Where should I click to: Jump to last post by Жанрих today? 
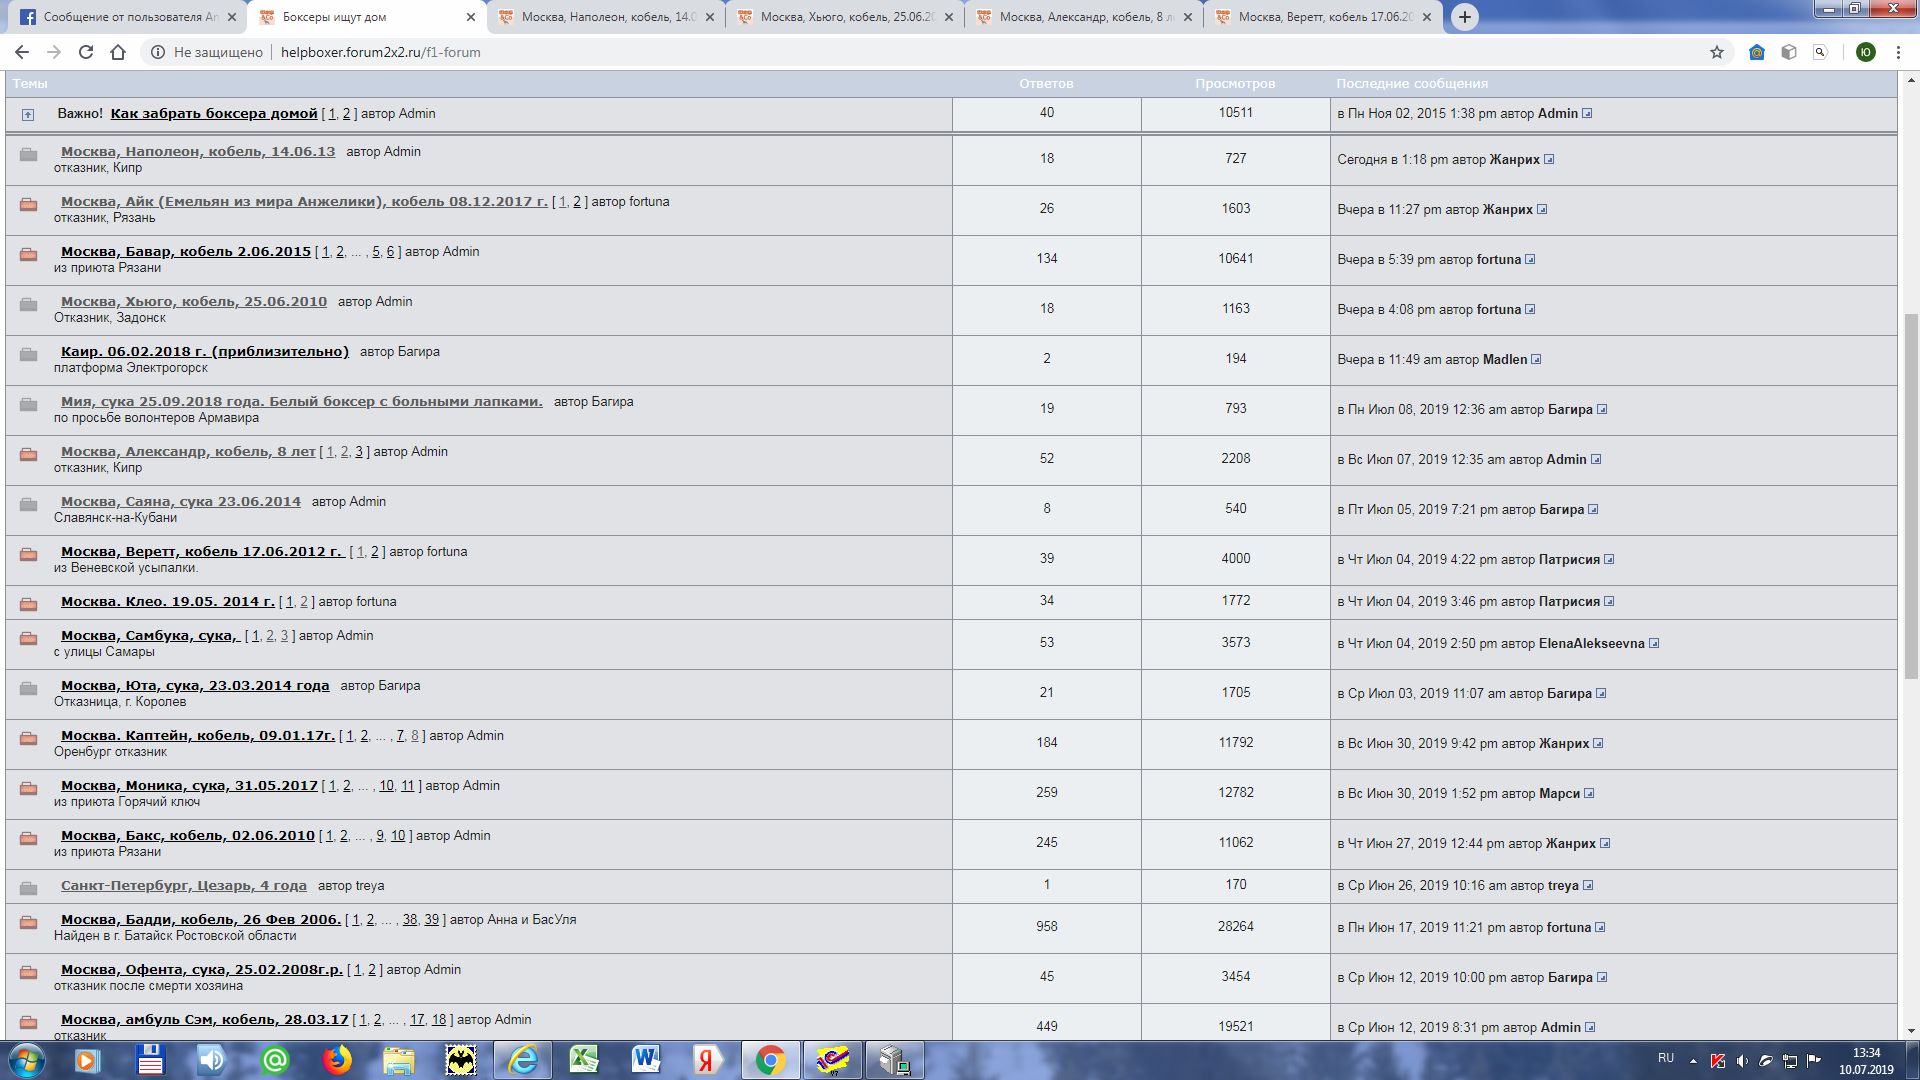(x=1549, y=160)
